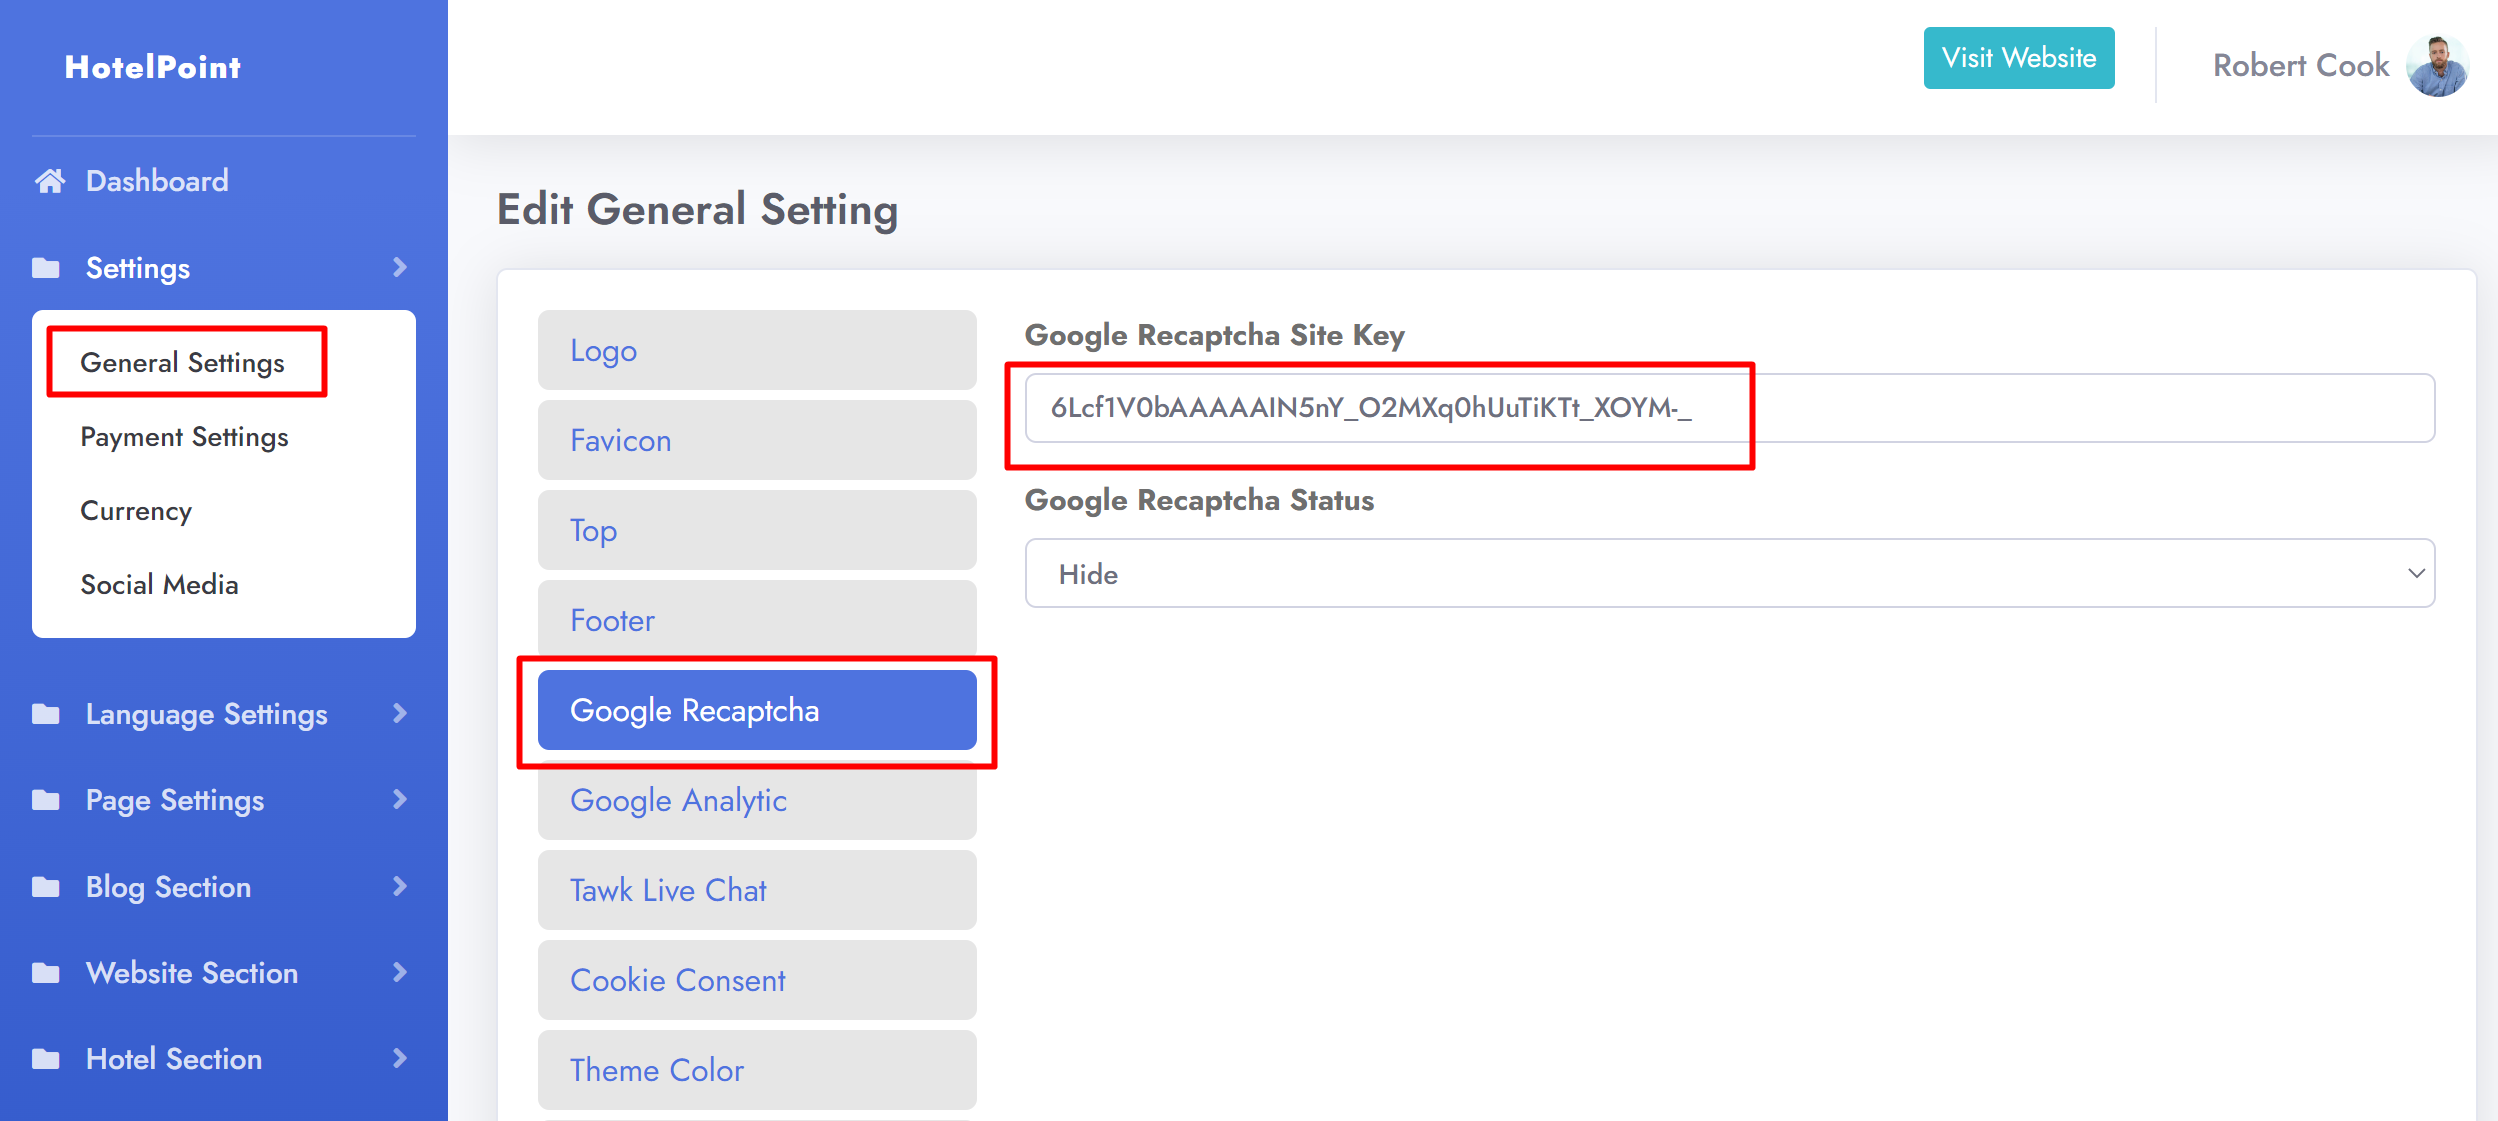Switch to the Logo tab
The image size is (2498, 1121).
click(x=757, y=350)
